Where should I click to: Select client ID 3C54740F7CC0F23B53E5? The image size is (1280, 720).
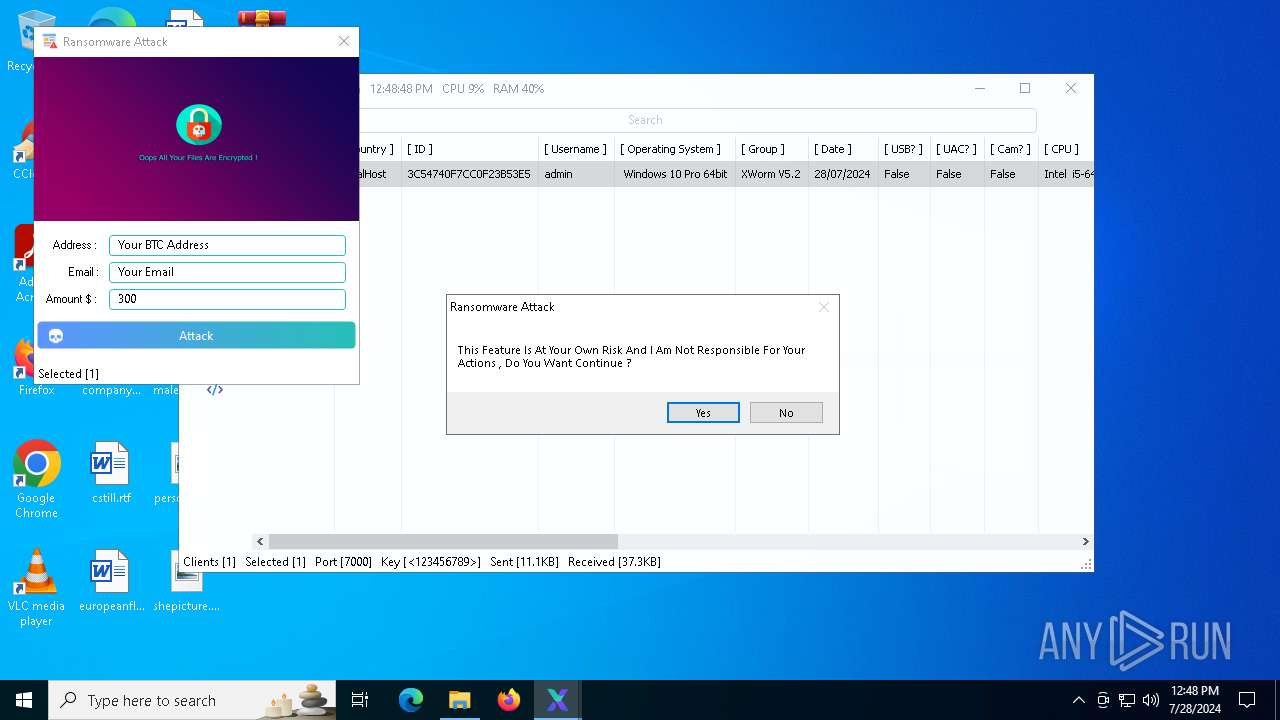pyautogui.click(x=469, y=174)
